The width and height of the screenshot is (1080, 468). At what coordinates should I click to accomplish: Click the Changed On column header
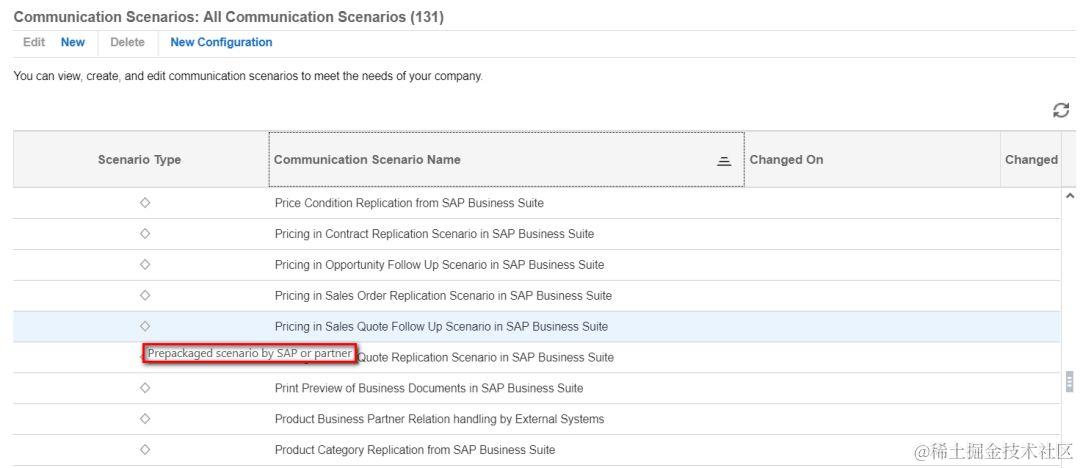[787, 160]
